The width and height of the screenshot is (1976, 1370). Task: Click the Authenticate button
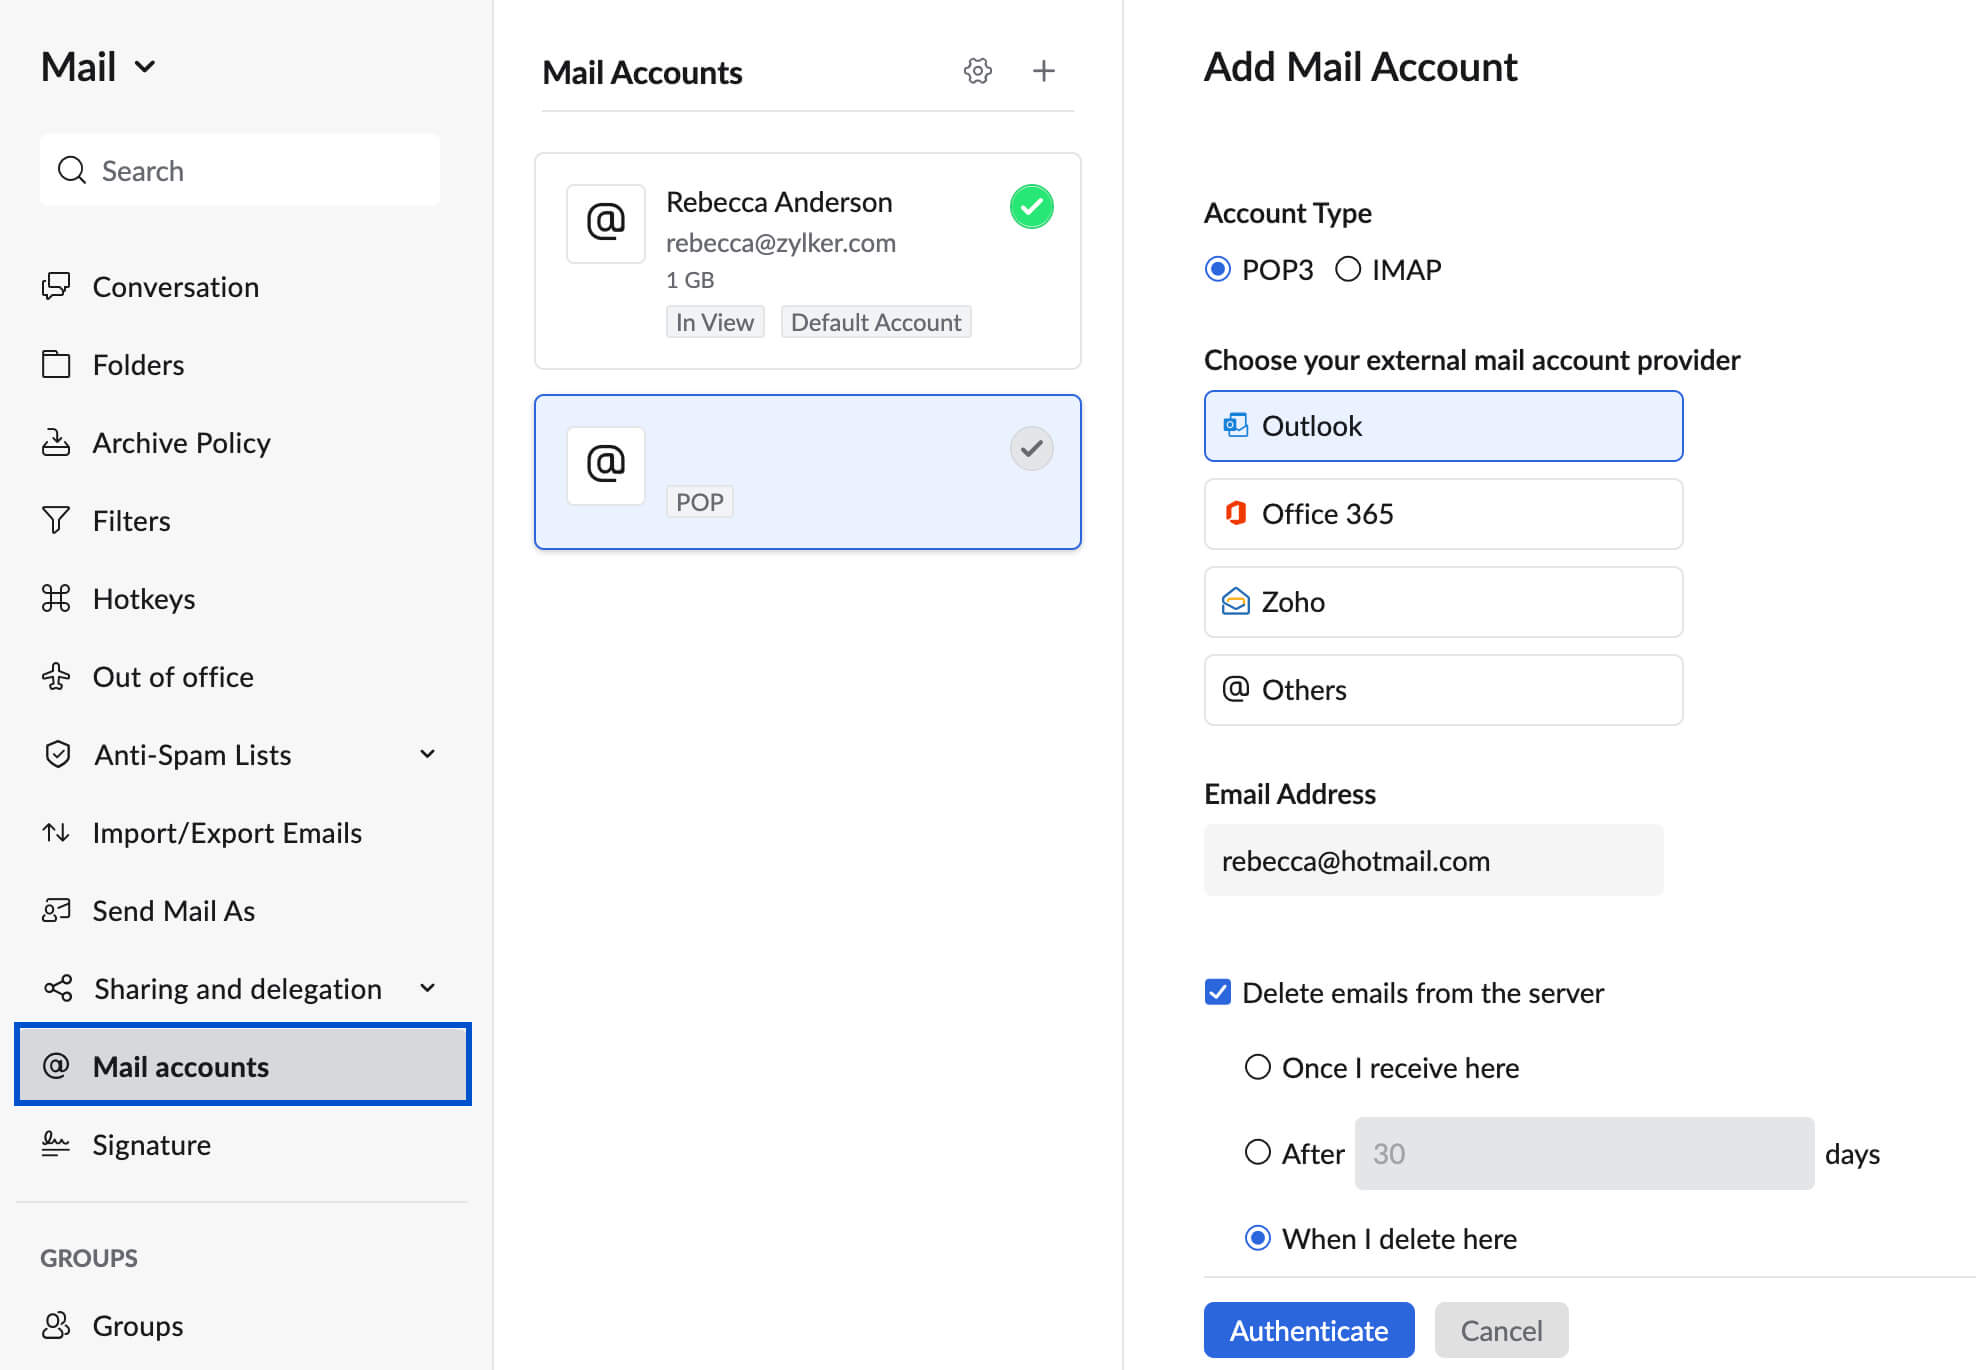[1308, 1330]
